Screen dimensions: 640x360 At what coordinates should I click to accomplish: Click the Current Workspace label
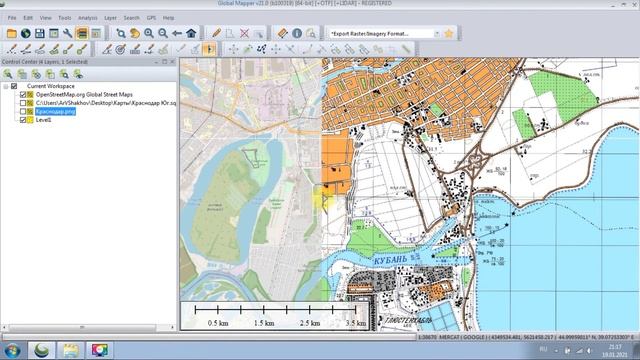[x=51, y=86]
